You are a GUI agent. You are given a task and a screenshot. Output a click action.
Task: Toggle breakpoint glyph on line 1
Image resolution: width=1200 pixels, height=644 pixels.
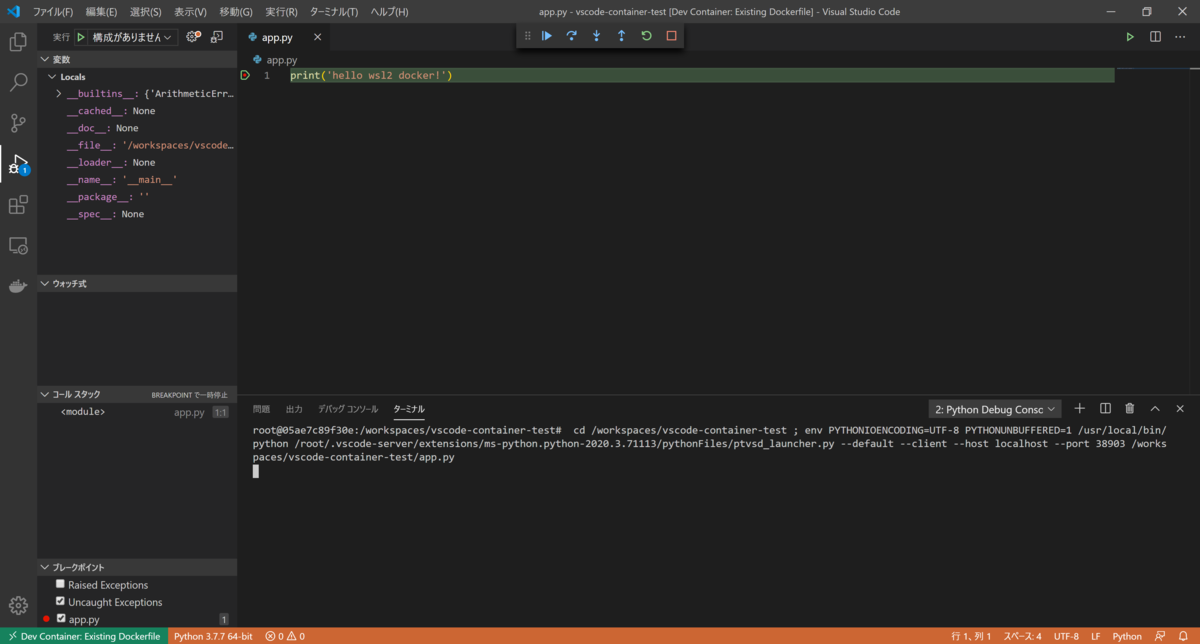click(246, 76)
